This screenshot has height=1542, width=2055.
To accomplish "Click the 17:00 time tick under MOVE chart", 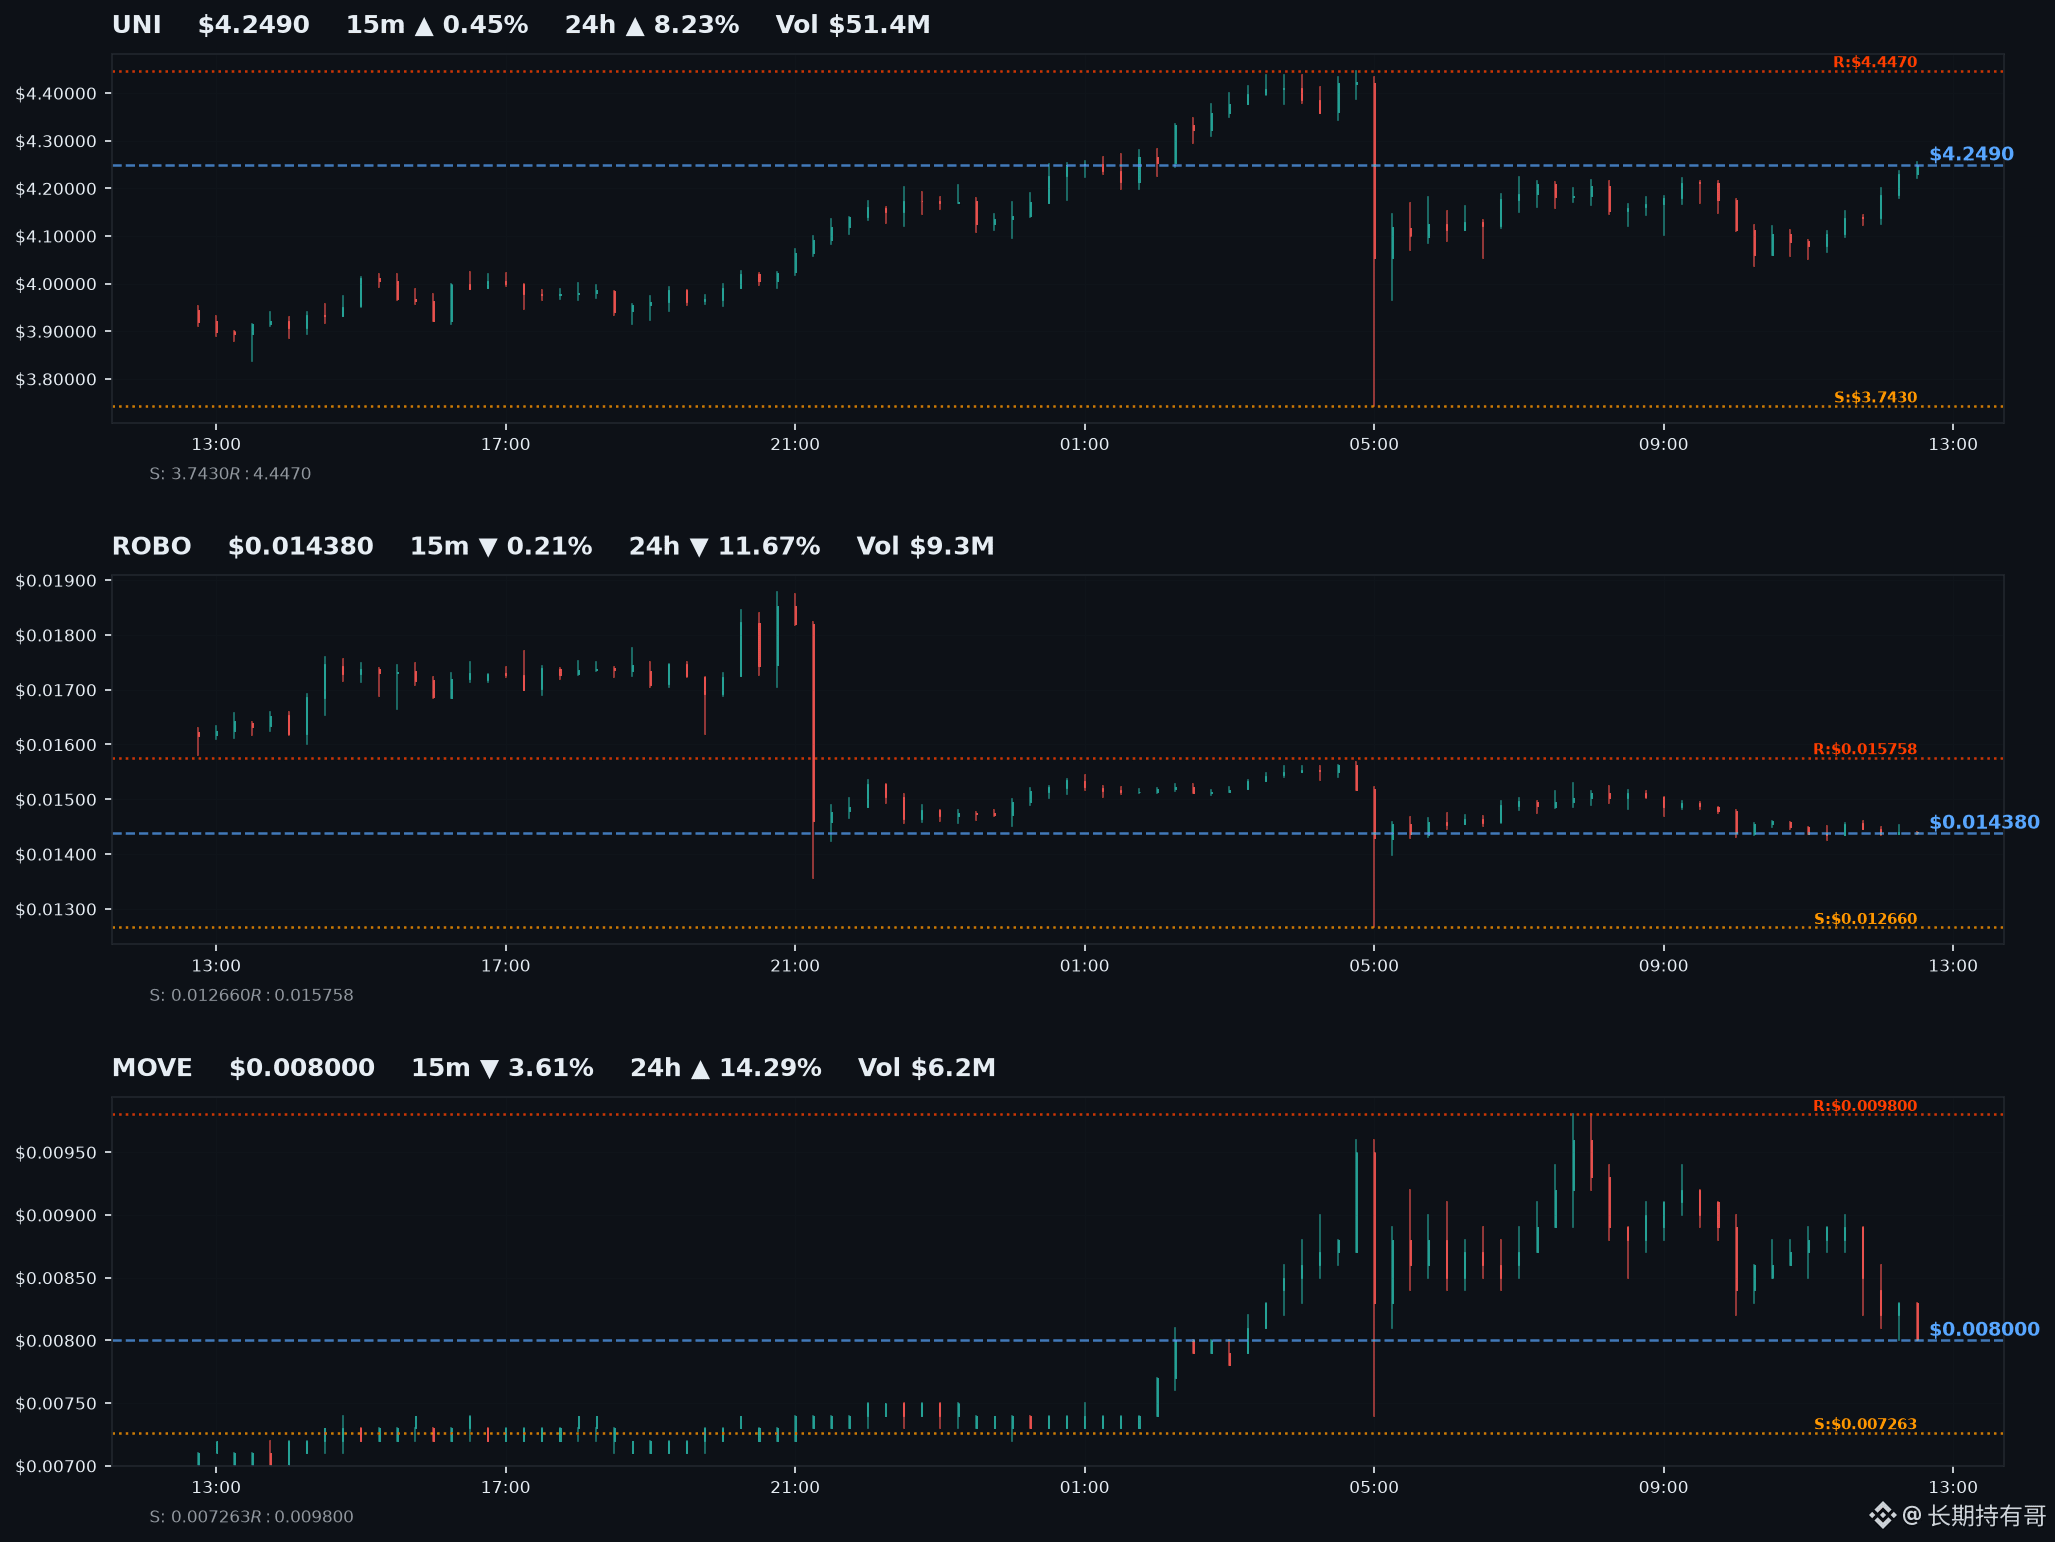I will tap(506, 1488).
